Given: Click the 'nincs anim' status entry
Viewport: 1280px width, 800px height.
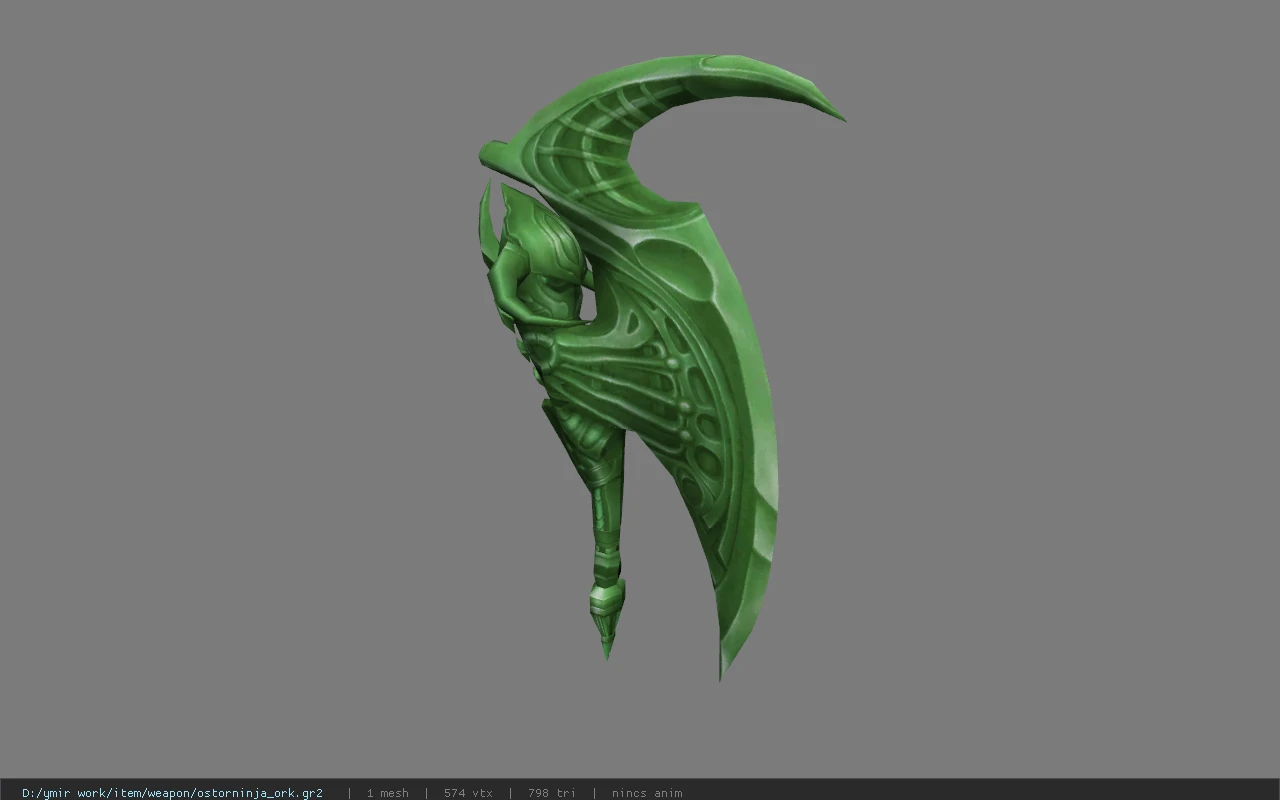Looking at the screenshot, I should pos(647,793).
